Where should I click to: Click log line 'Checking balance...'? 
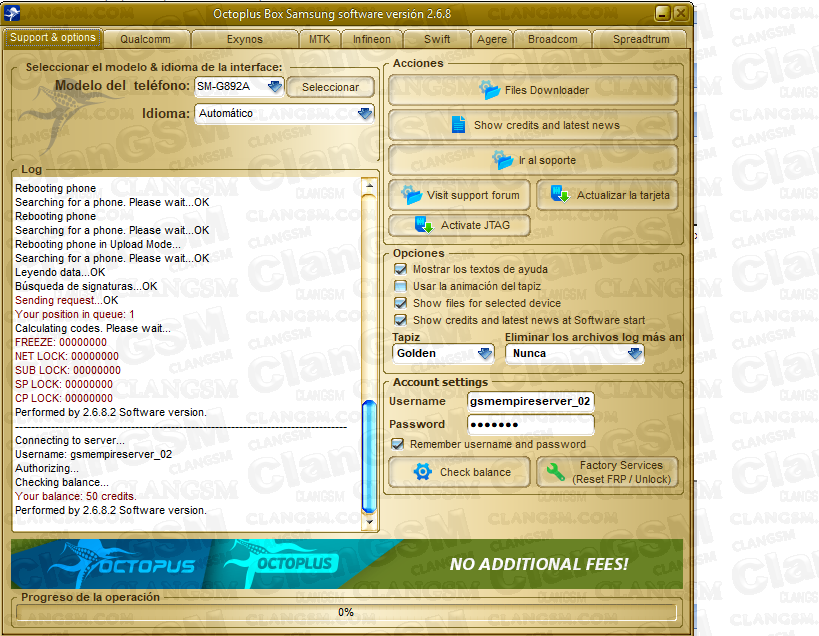[x=62, y=482]
